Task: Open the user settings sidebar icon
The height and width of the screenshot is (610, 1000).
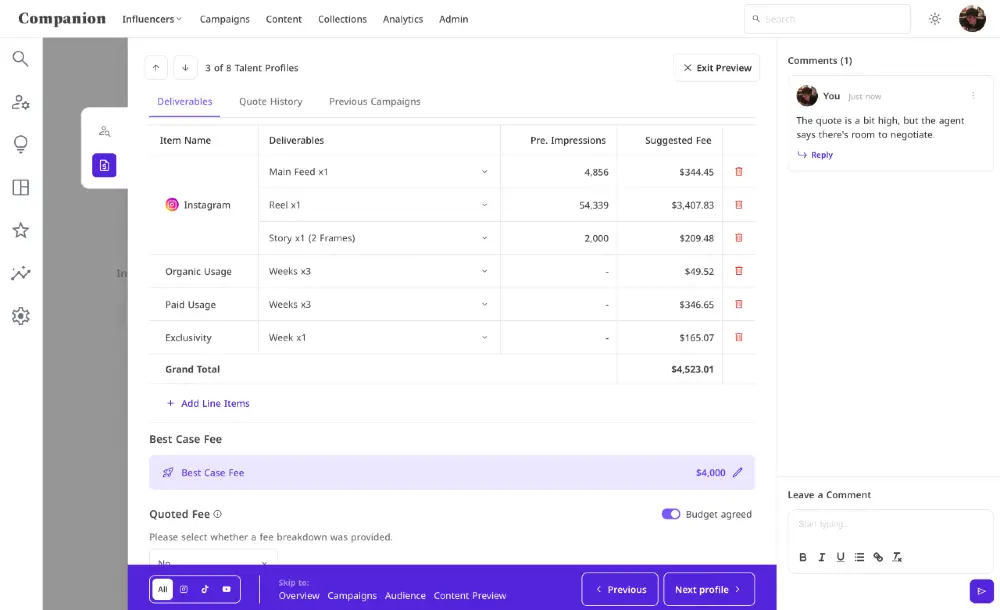Action: [x=20, y=102]
